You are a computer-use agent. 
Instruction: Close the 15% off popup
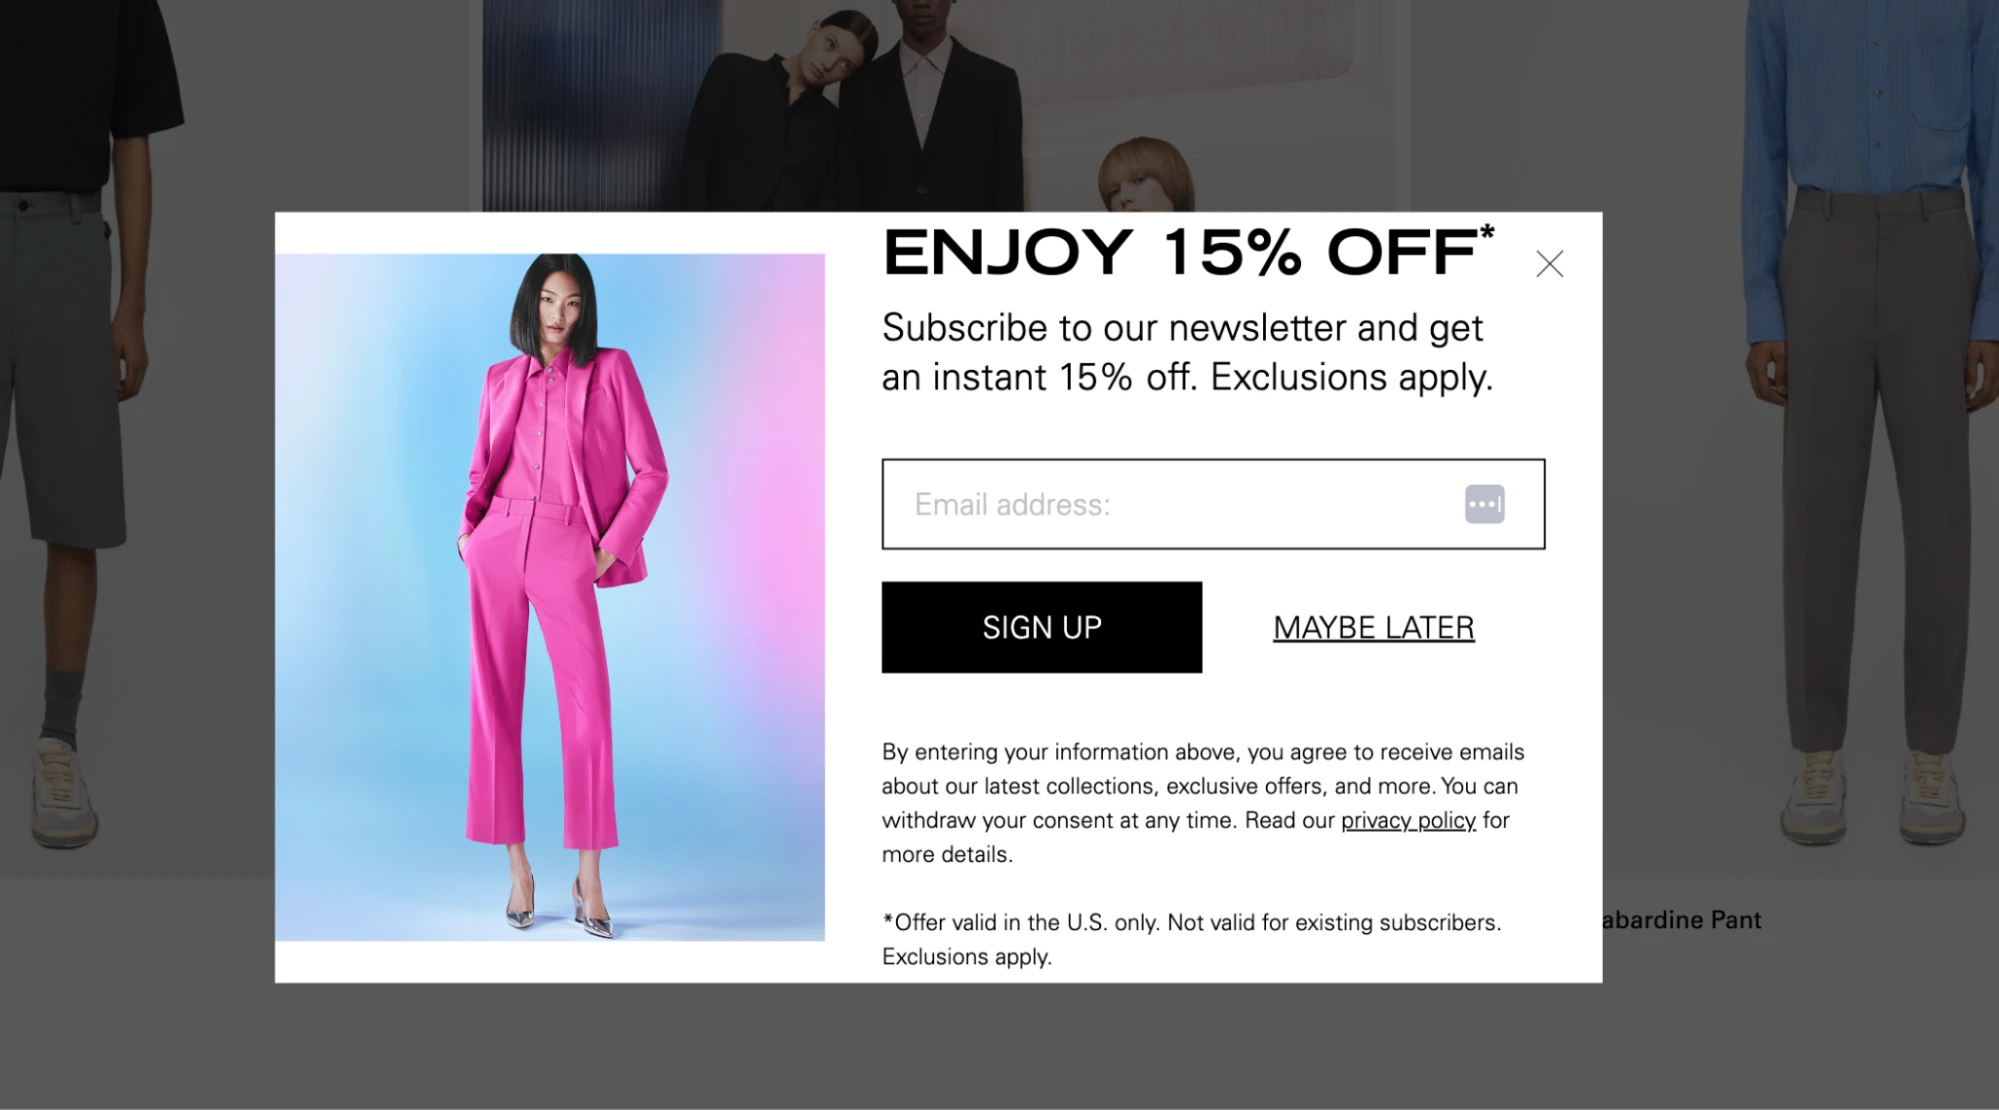point(1549,264)
